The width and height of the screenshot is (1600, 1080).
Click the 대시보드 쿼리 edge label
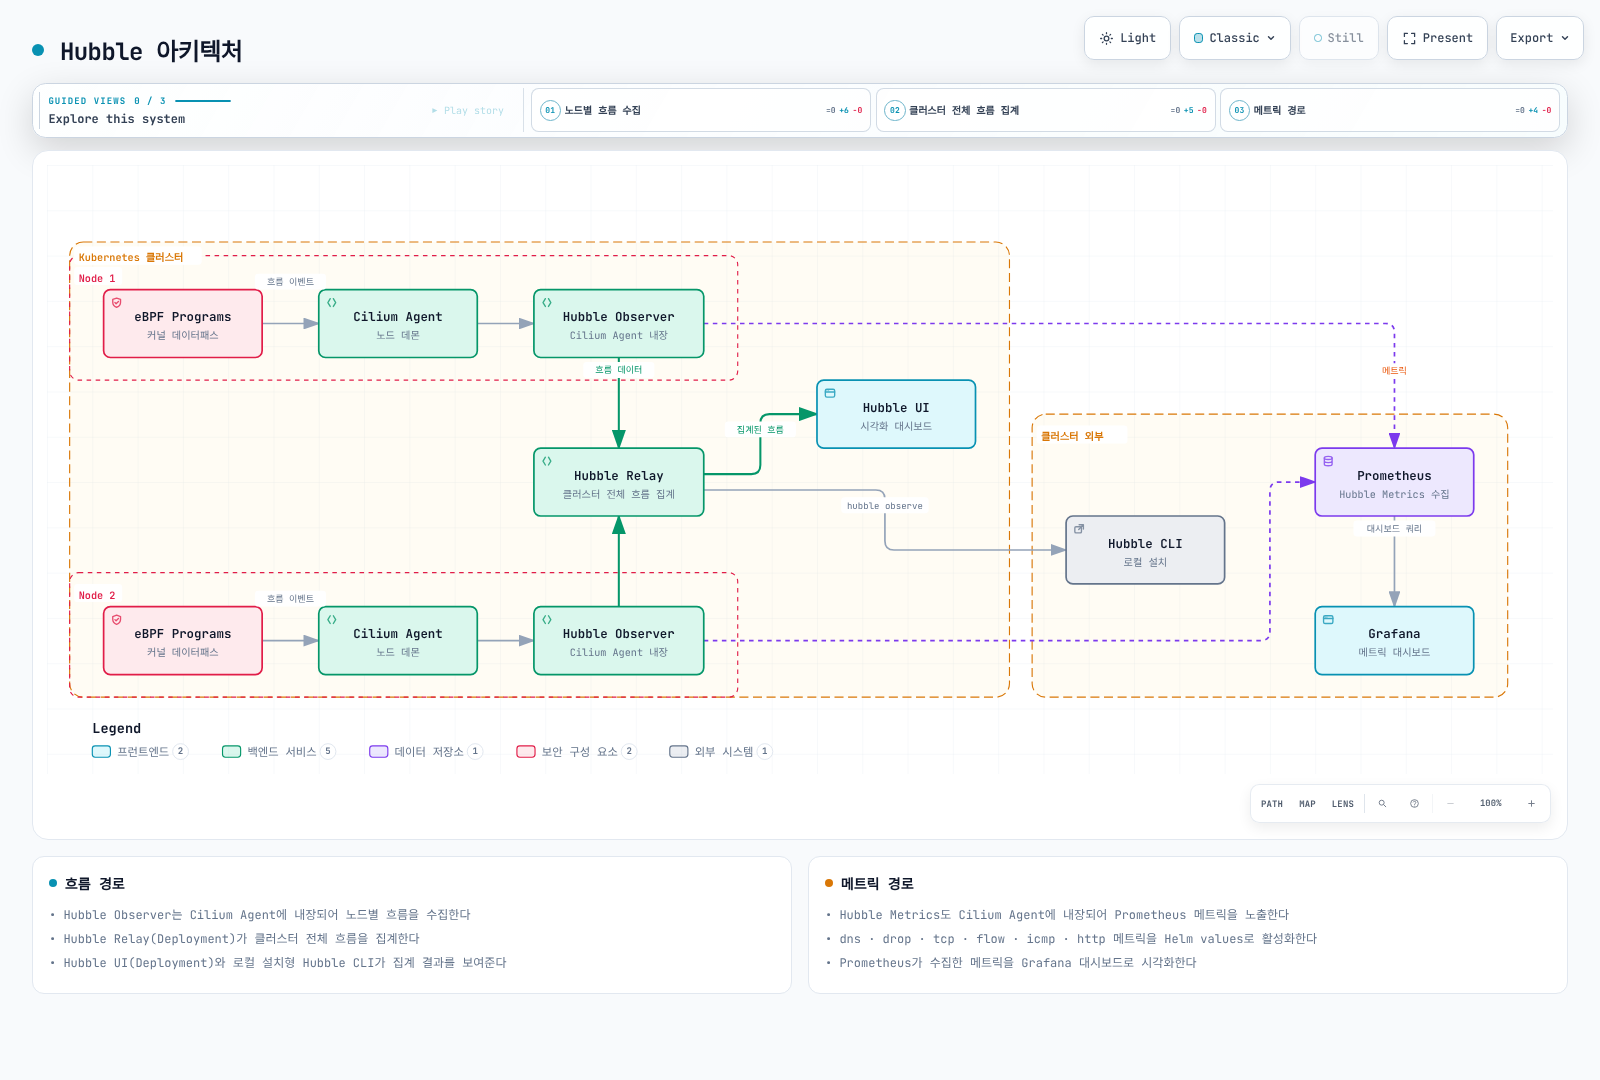coord(1394,529)
